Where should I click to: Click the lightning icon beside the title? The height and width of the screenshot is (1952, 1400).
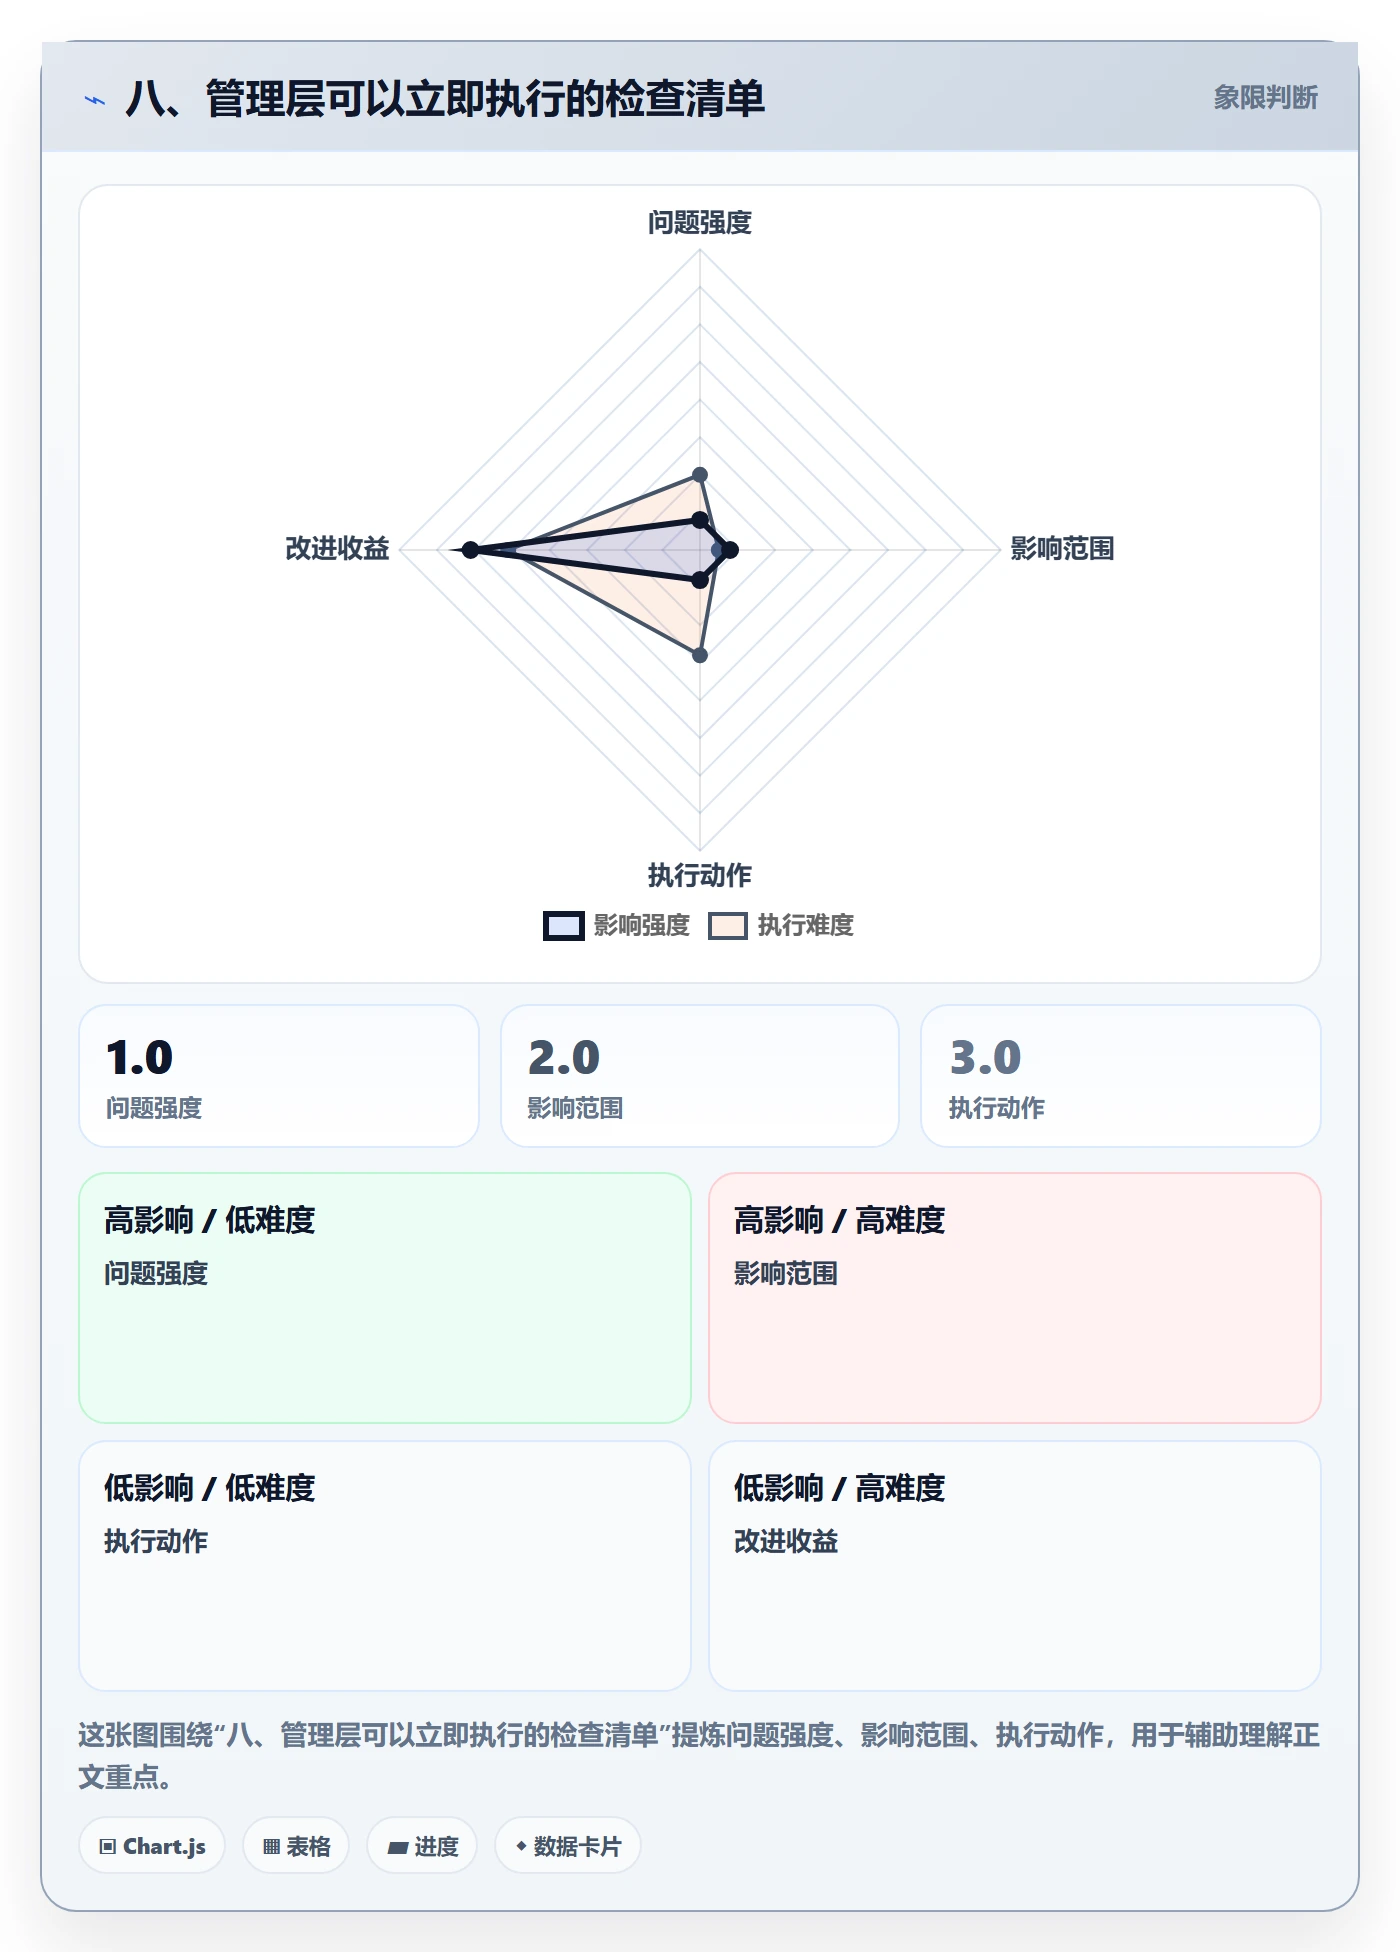pyautogui.click(x=95, y=100)
